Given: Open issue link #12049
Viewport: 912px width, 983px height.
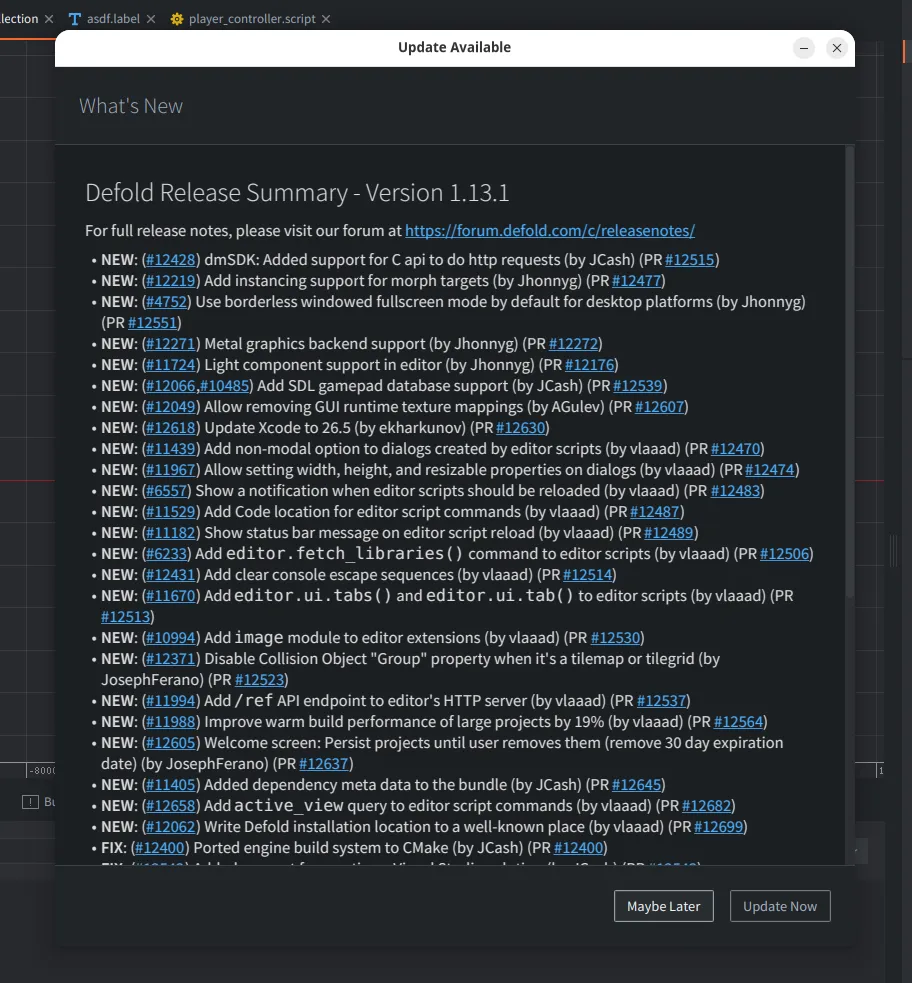Looking at the screenshot, I should (x=170, y=407).
